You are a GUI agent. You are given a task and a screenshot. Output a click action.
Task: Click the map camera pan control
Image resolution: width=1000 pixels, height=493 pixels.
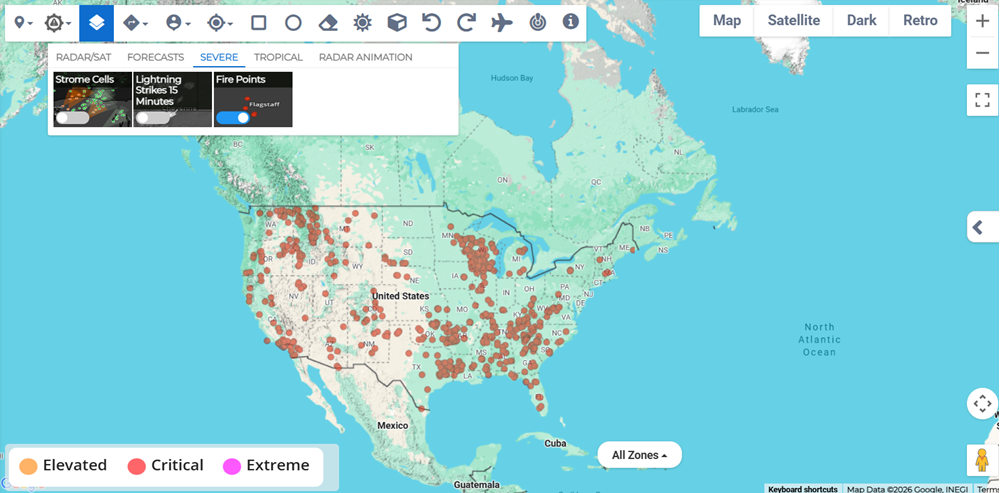pos(982,403)
